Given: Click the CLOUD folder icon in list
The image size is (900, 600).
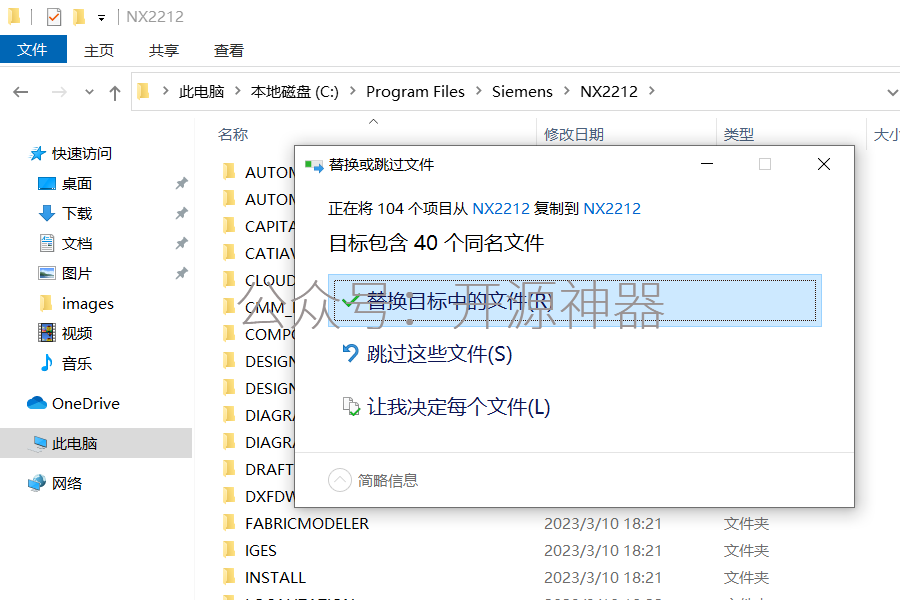Looking at the screenshot, I should tap(229, 279).
